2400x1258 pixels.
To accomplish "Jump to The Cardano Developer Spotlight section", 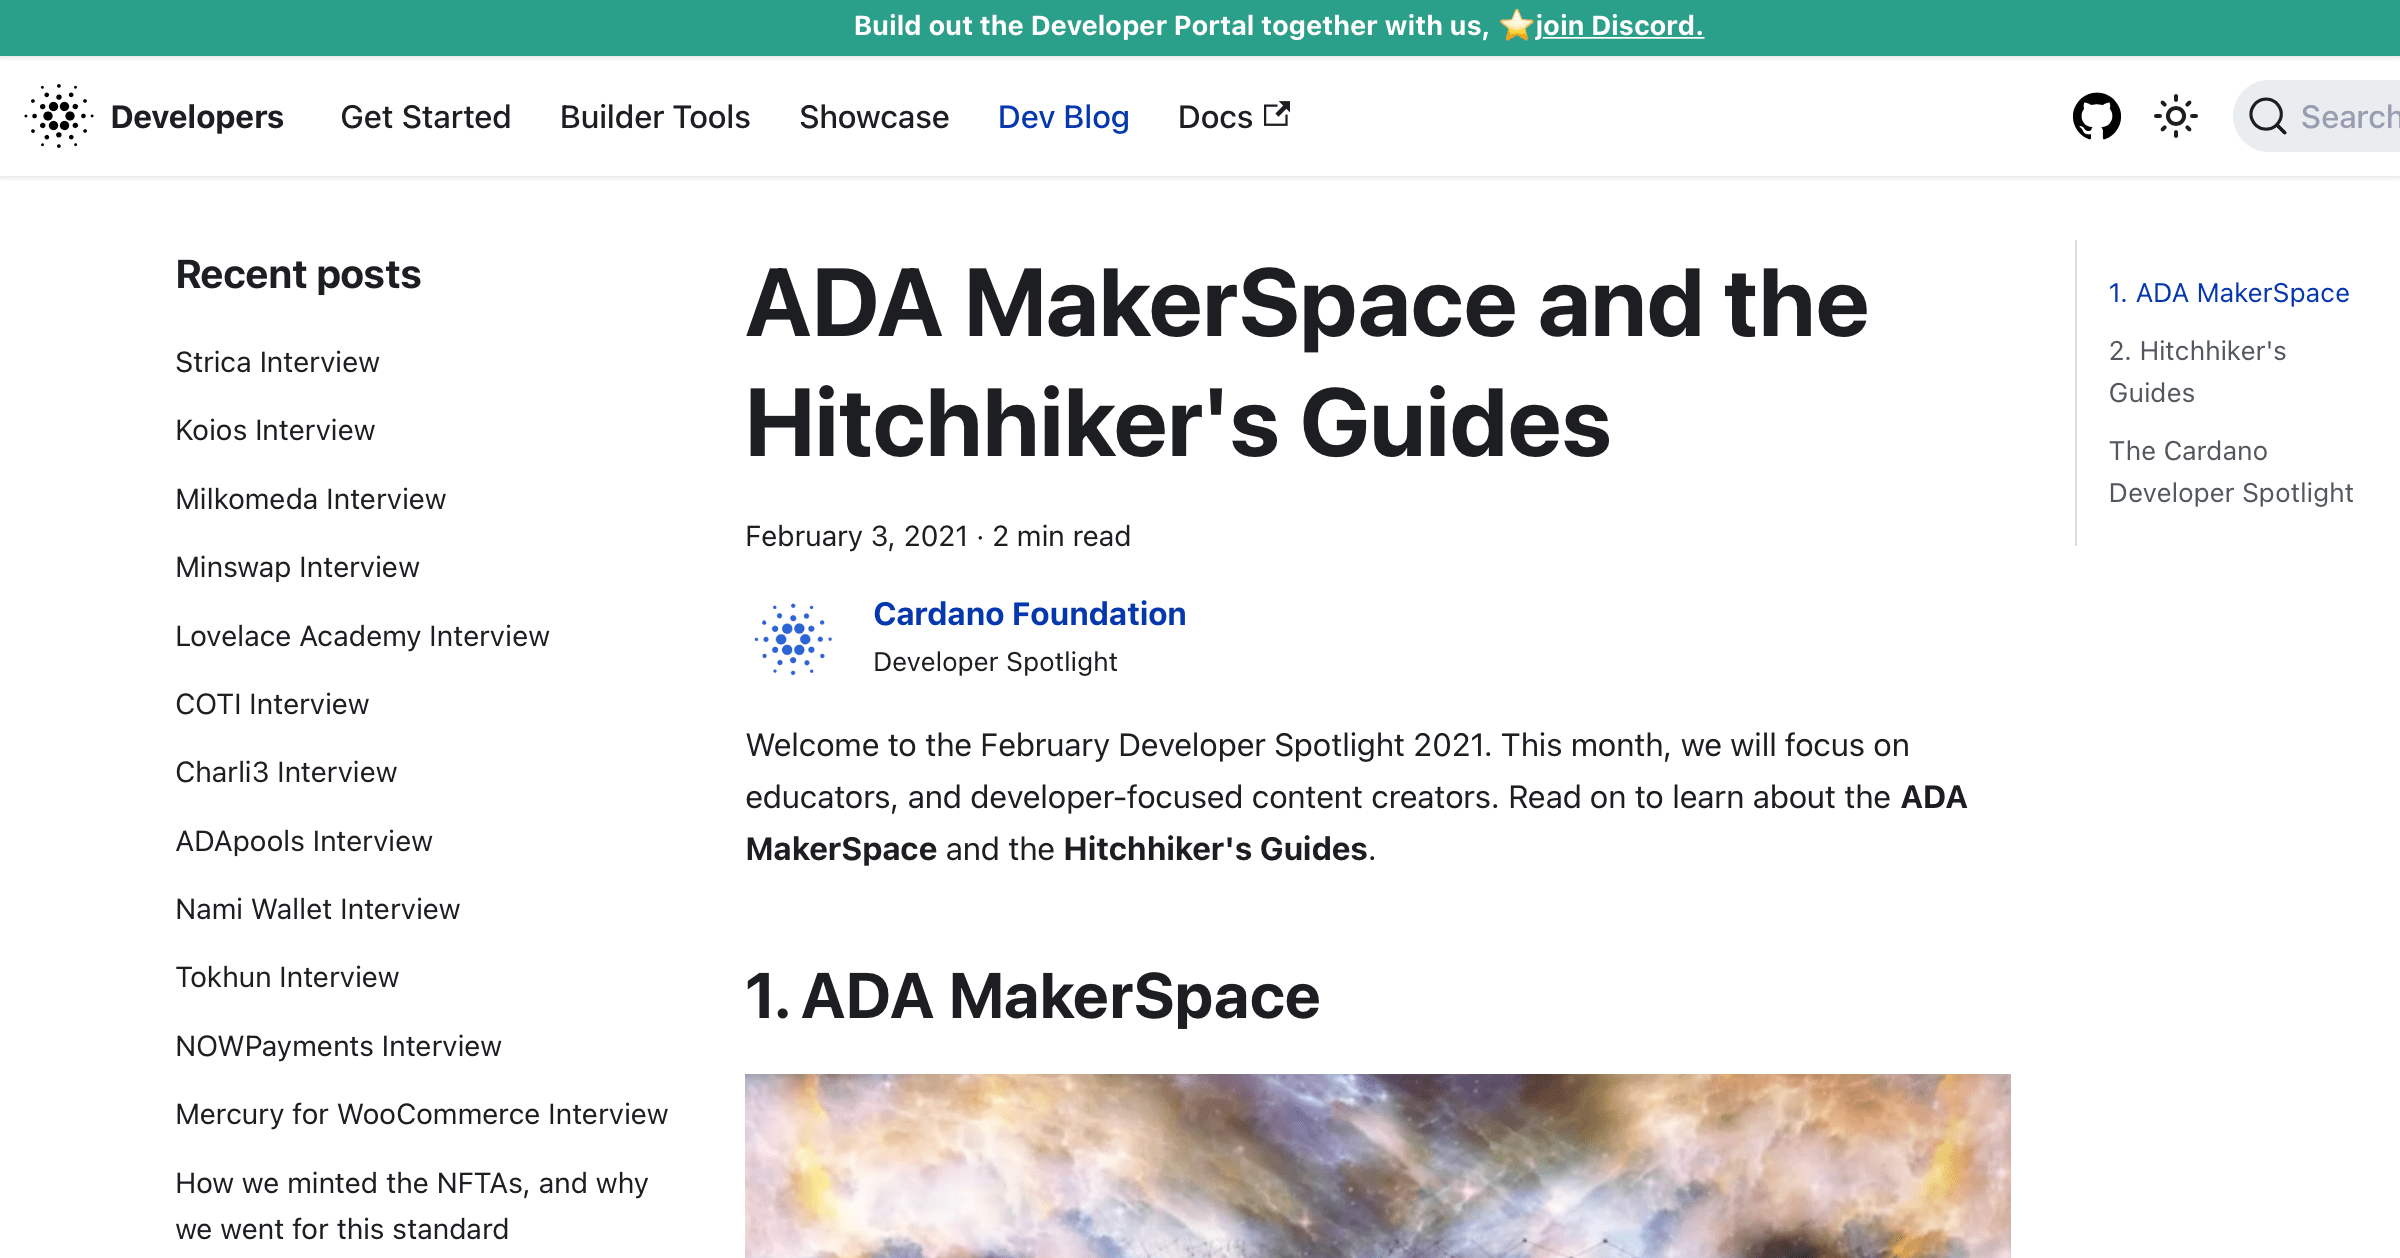I will 2231,472.
